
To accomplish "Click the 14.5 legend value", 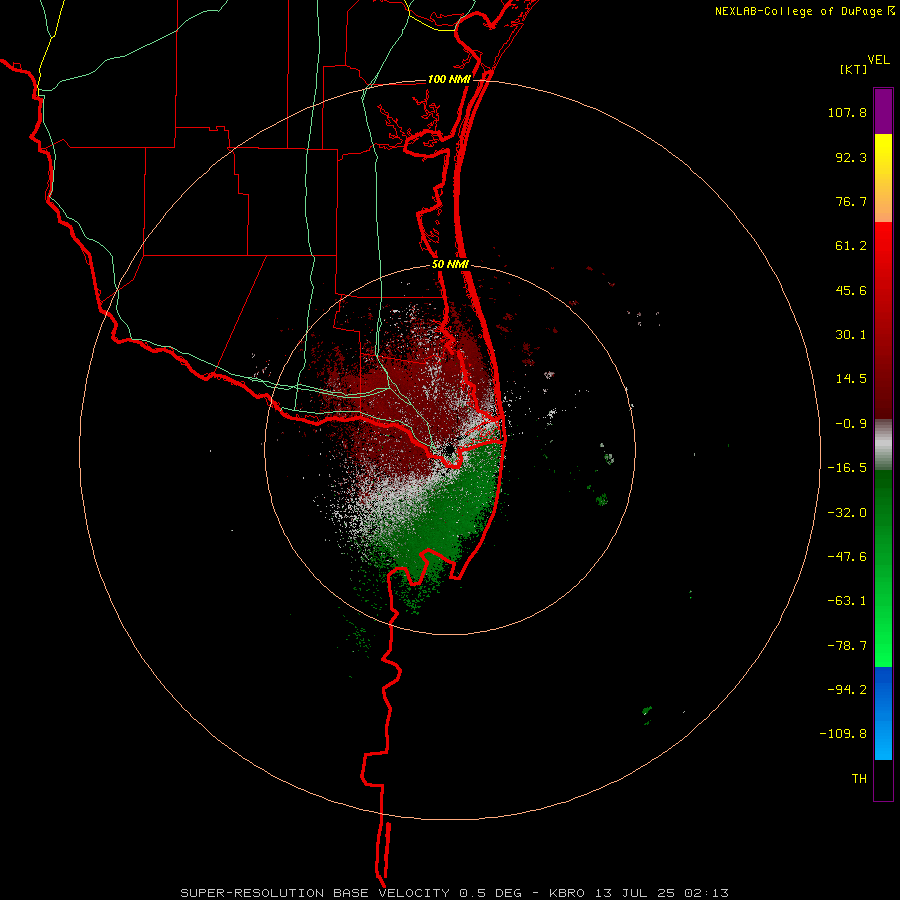I will (851, 379).
